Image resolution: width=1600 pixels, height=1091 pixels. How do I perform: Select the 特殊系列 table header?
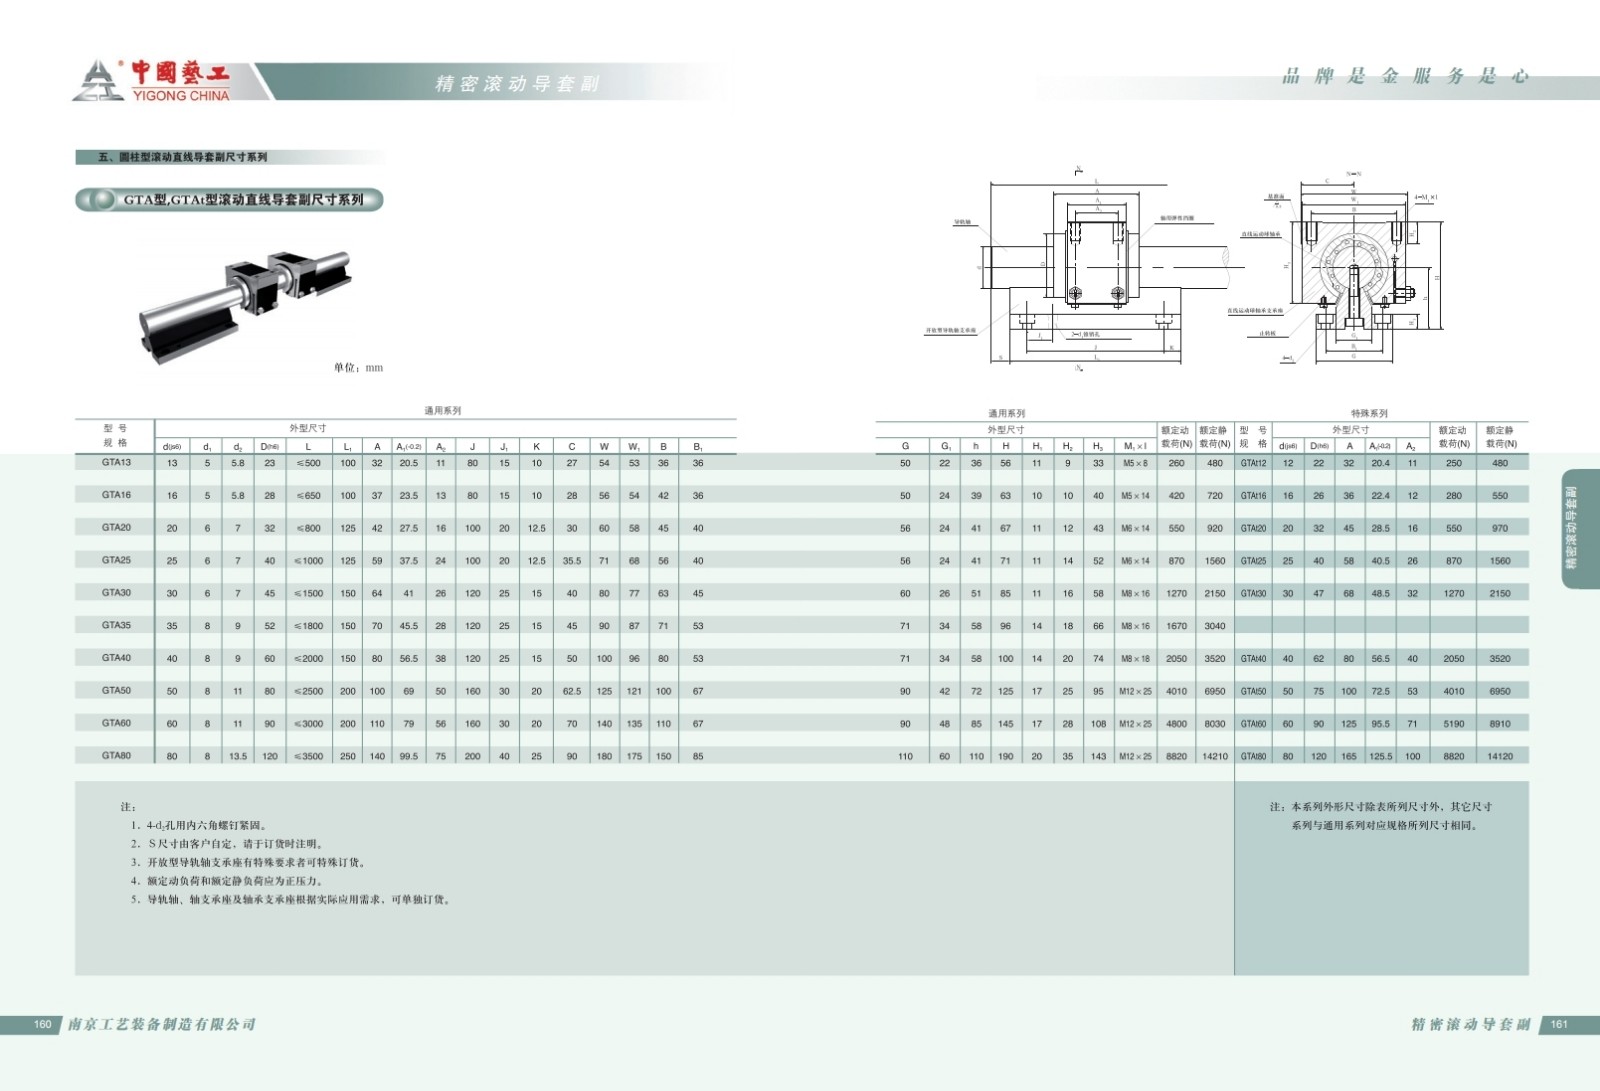(1369, 413)
